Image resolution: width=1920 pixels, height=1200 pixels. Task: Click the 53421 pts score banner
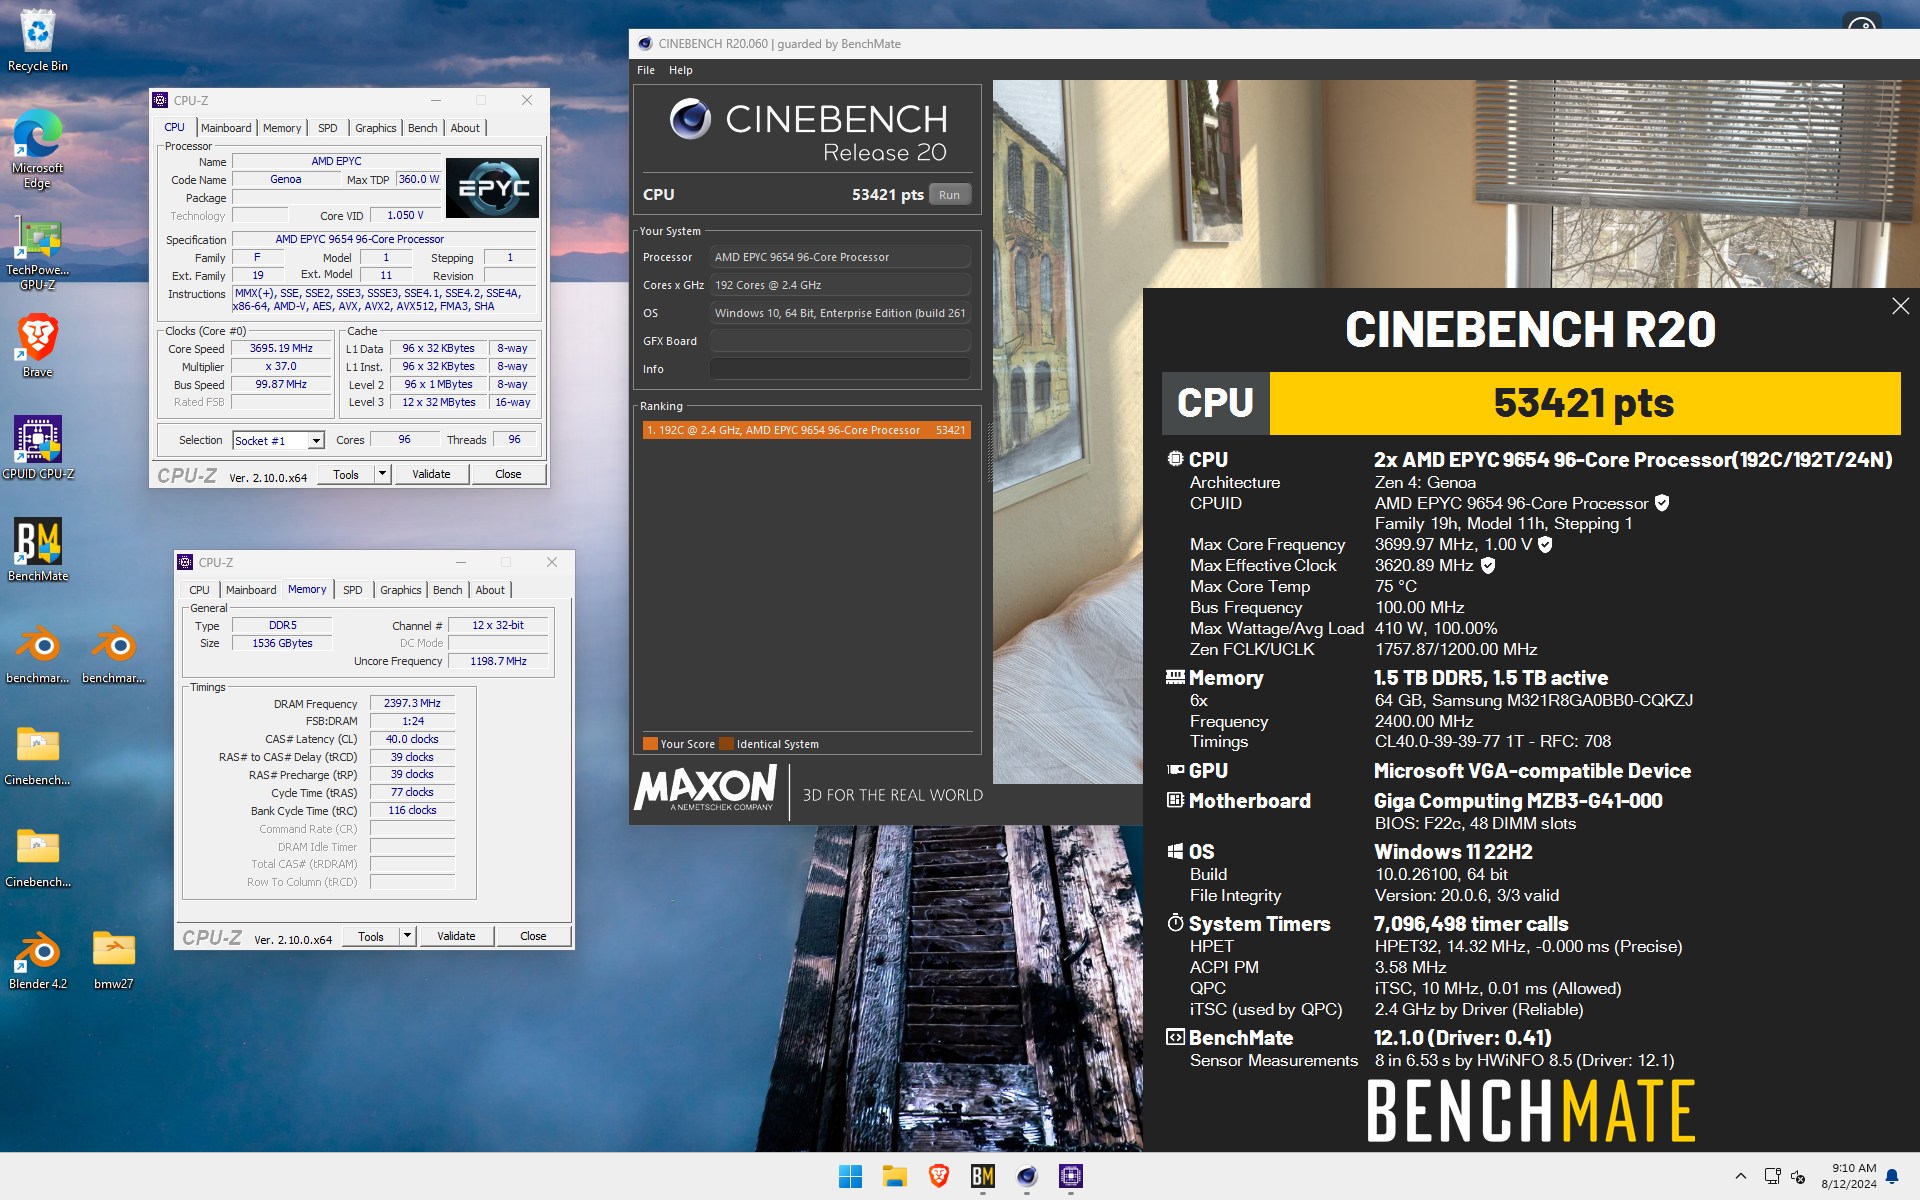click(x=1584, y=403)
